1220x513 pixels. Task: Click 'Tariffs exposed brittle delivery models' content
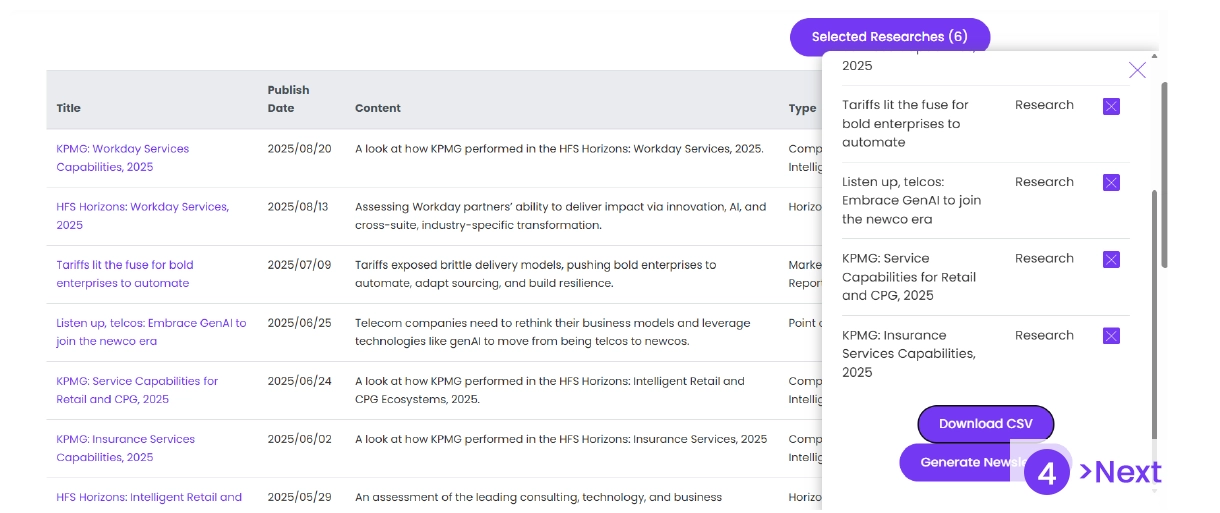(536, 274)
